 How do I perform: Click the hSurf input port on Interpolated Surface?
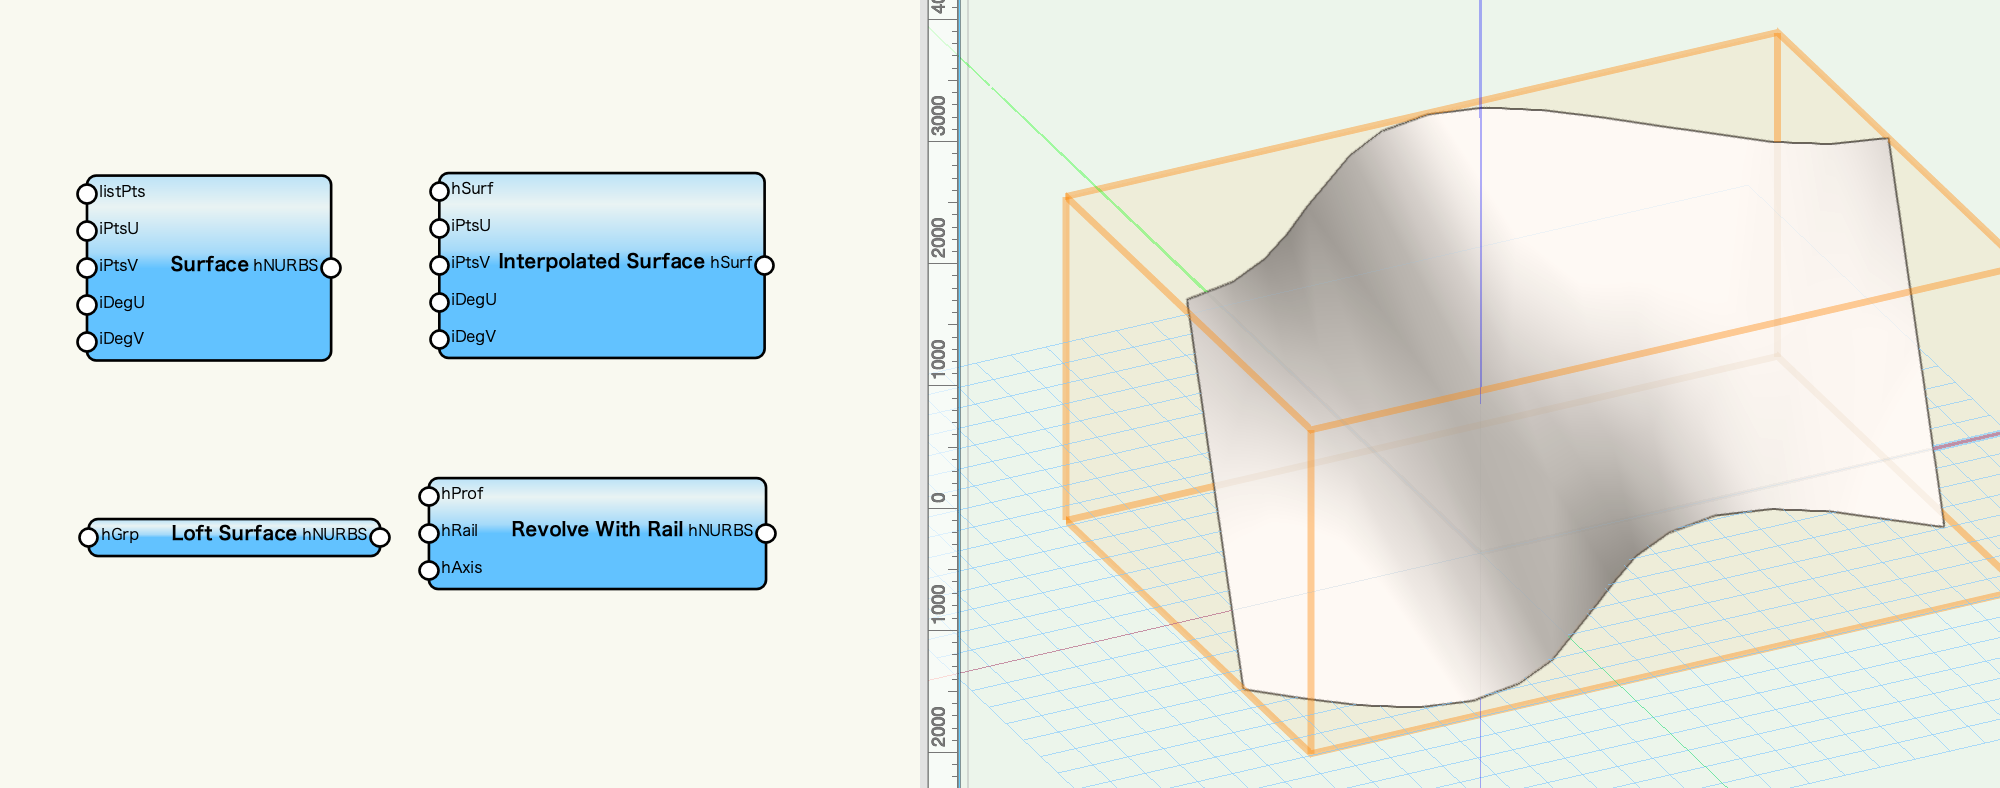(x=439, y=190)
